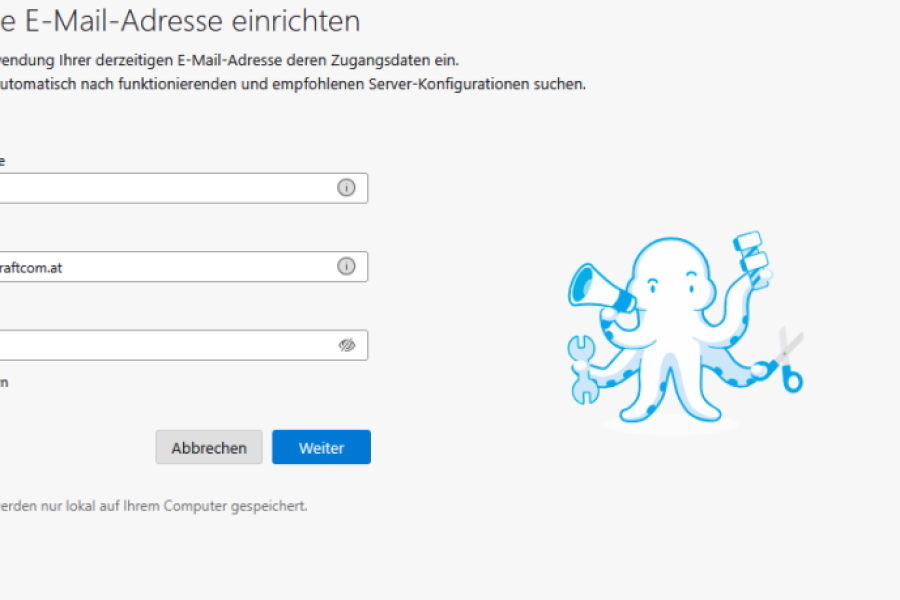This screenshot has height=600, width=900.
Task: Click the wrench in the octopus illustration
Action: [582, 367]
